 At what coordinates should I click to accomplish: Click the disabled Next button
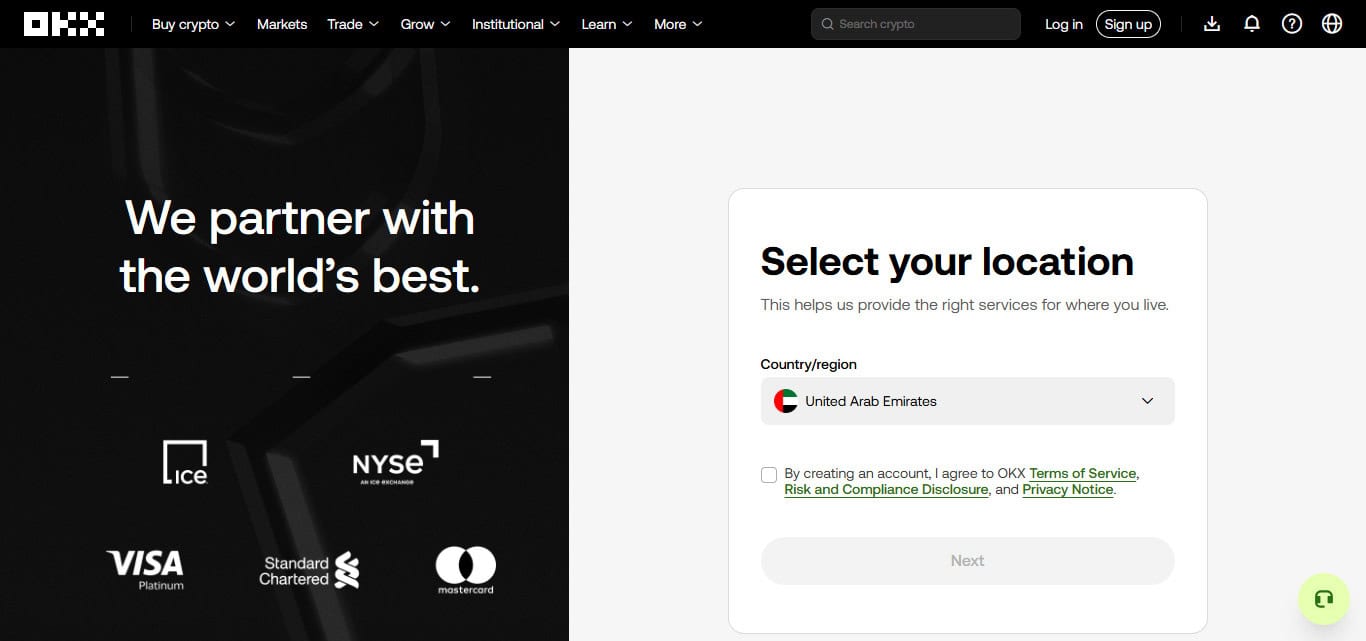click(967, 561)
